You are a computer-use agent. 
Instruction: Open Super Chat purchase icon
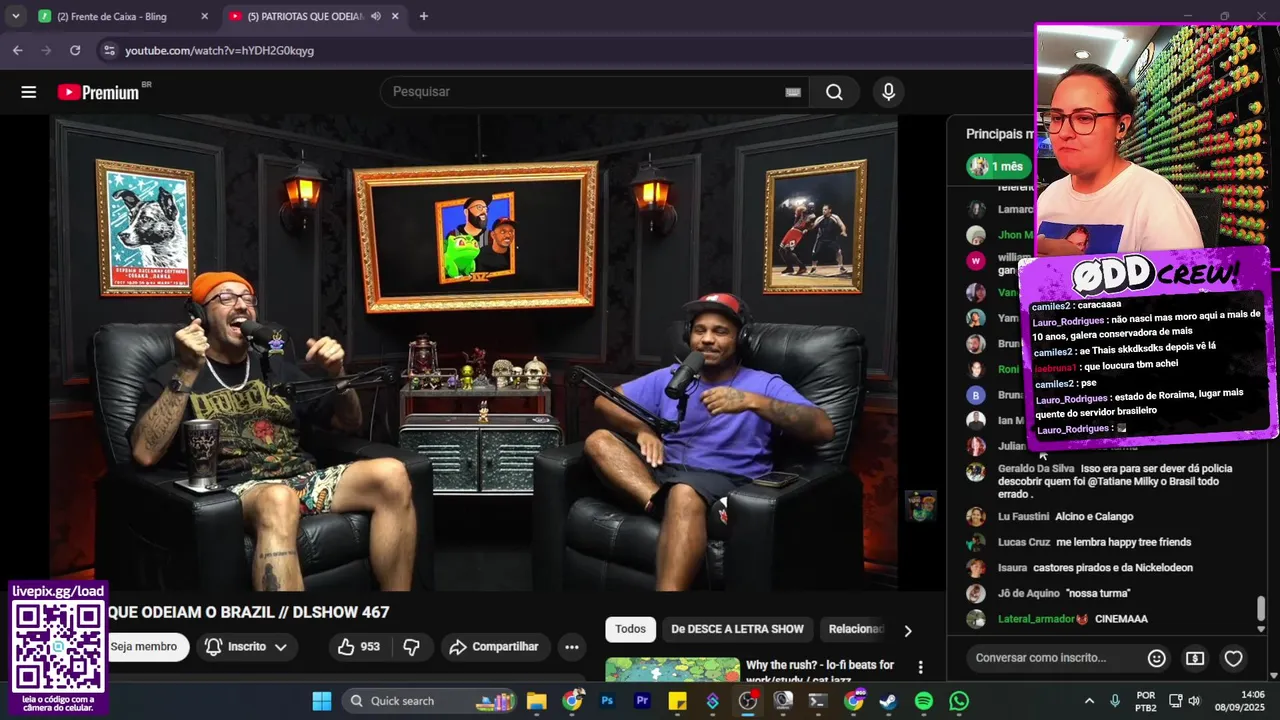[x=1195, y=658]
